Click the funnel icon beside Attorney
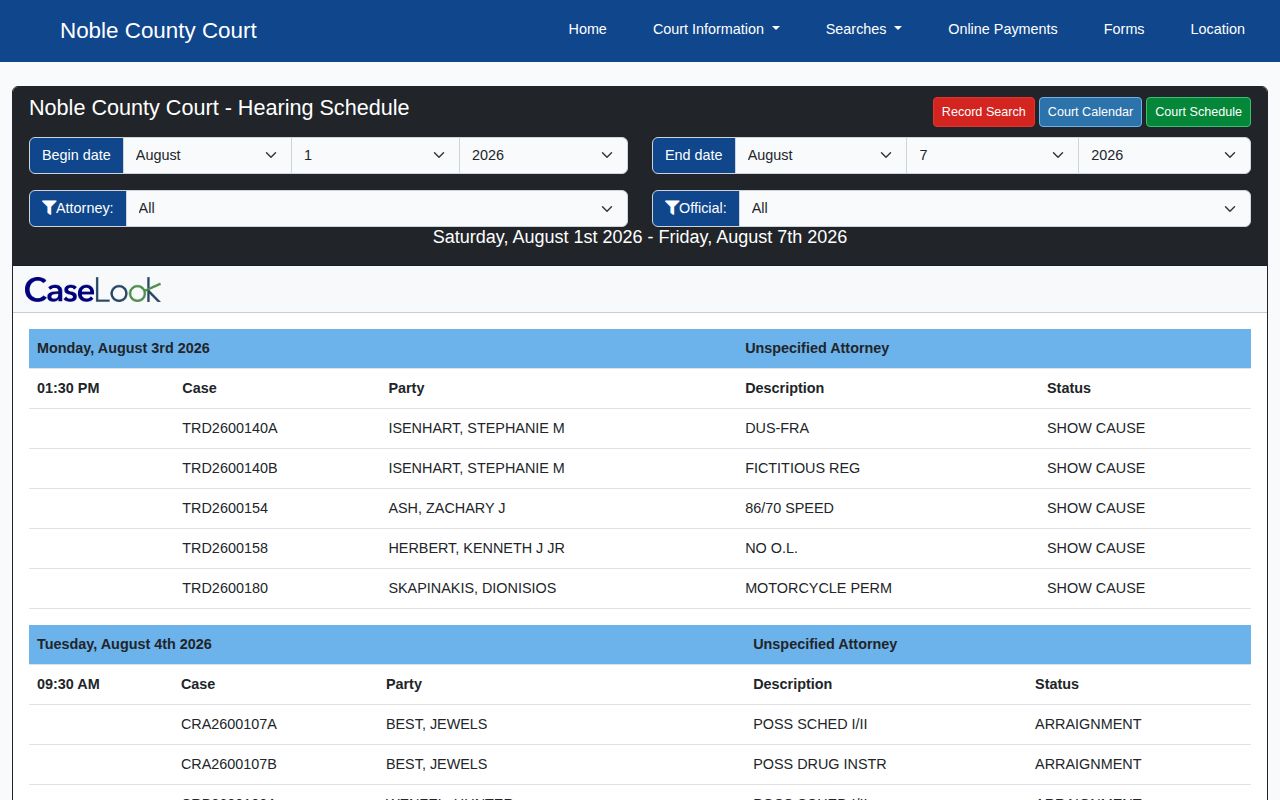The height and width of the screenshot is (800, 1280). click(48, 208)
